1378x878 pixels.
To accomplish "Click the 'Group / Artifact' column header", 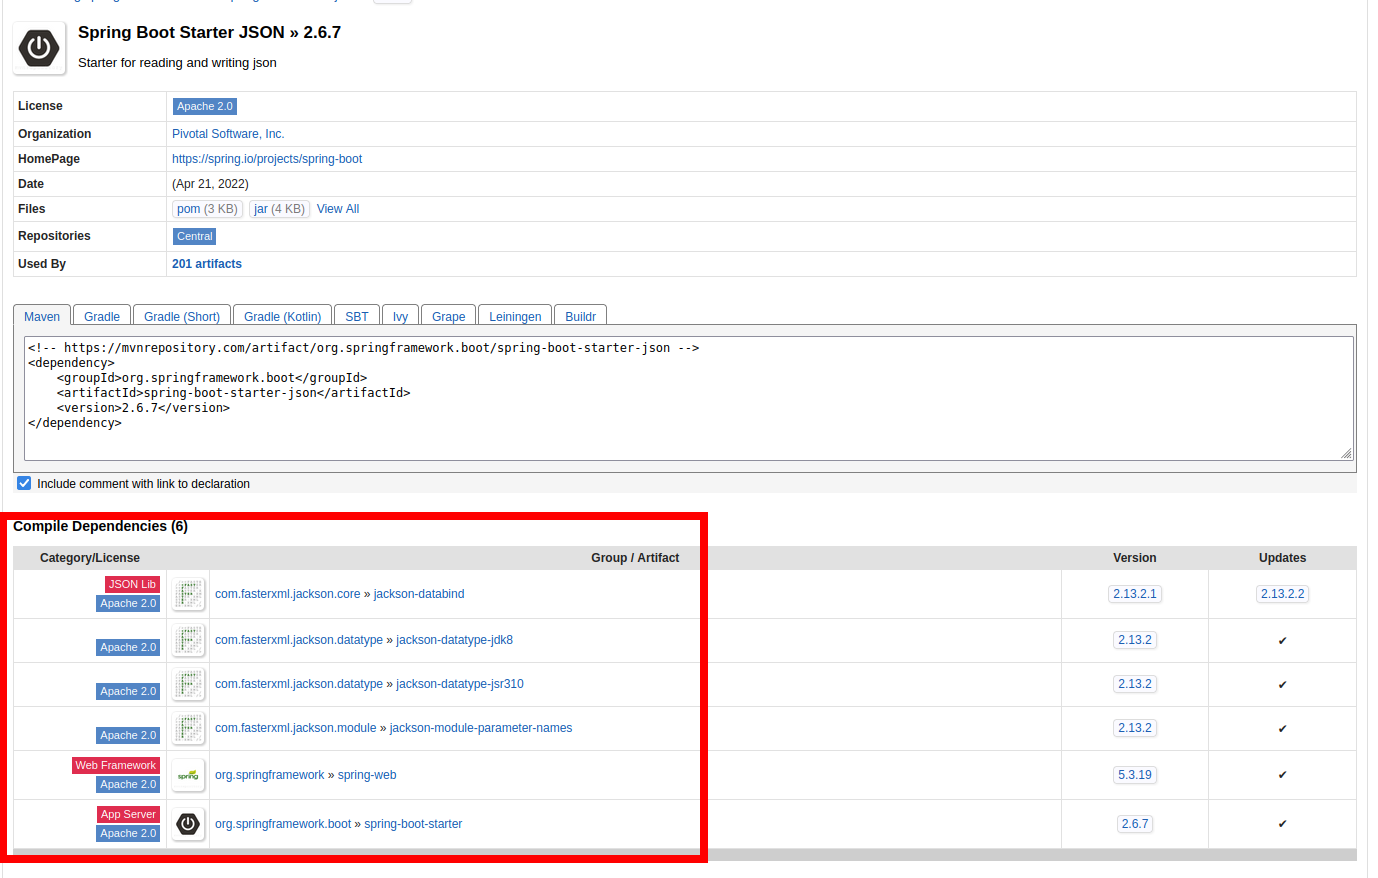I will [635, 558].
